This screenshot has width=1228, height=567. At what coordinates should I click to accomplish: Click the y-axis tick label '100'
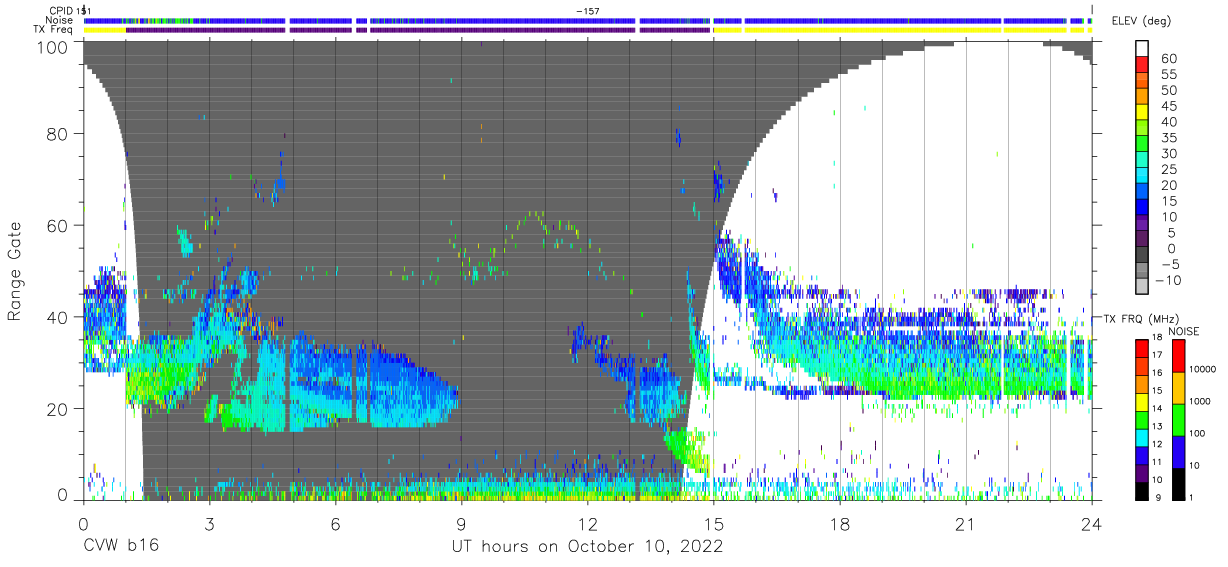coord(52,46)
